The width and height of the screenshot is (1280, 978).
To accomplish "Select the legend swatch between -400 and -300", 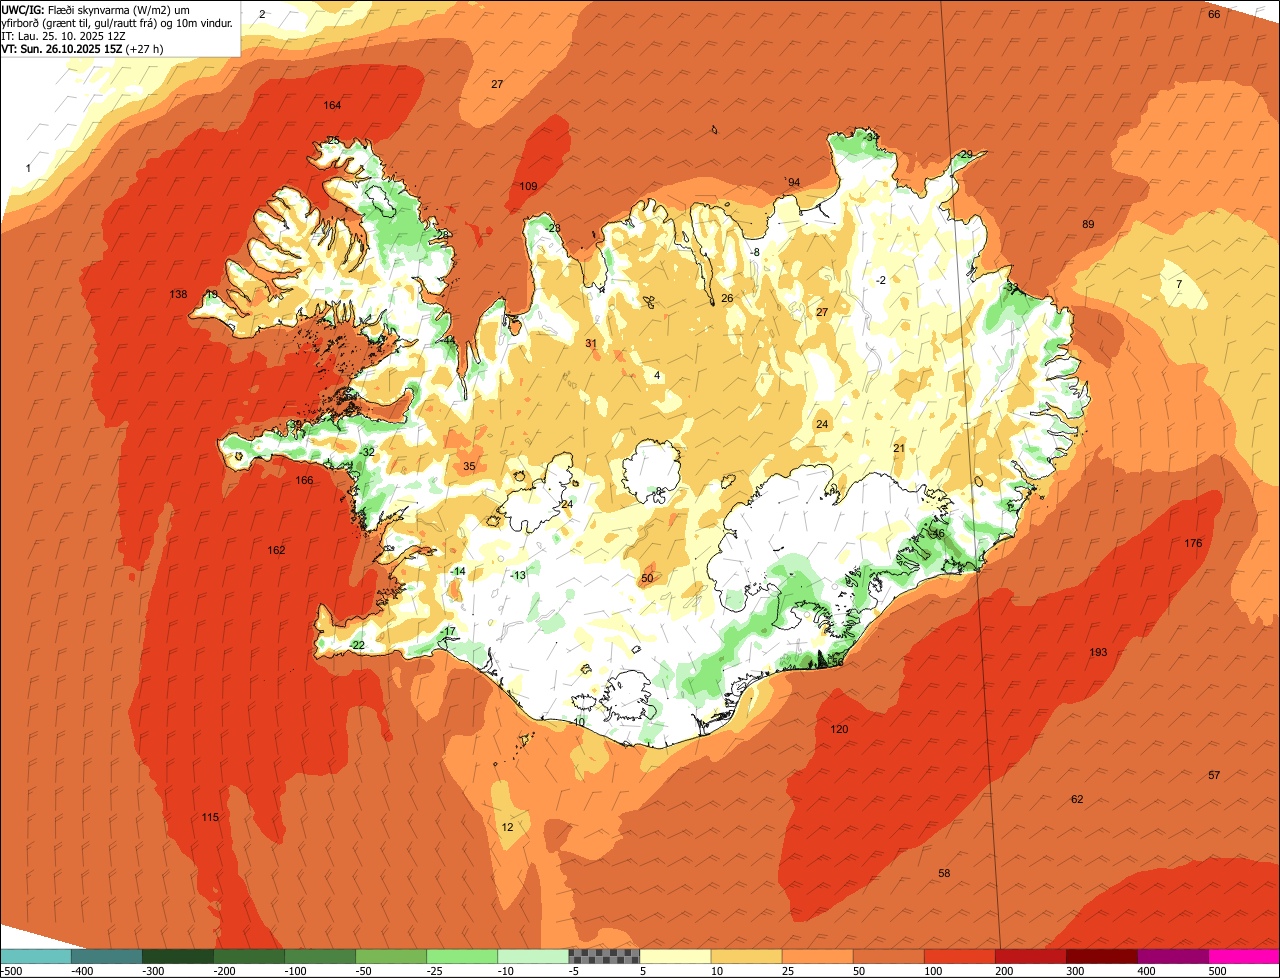I will click(107, 956).
